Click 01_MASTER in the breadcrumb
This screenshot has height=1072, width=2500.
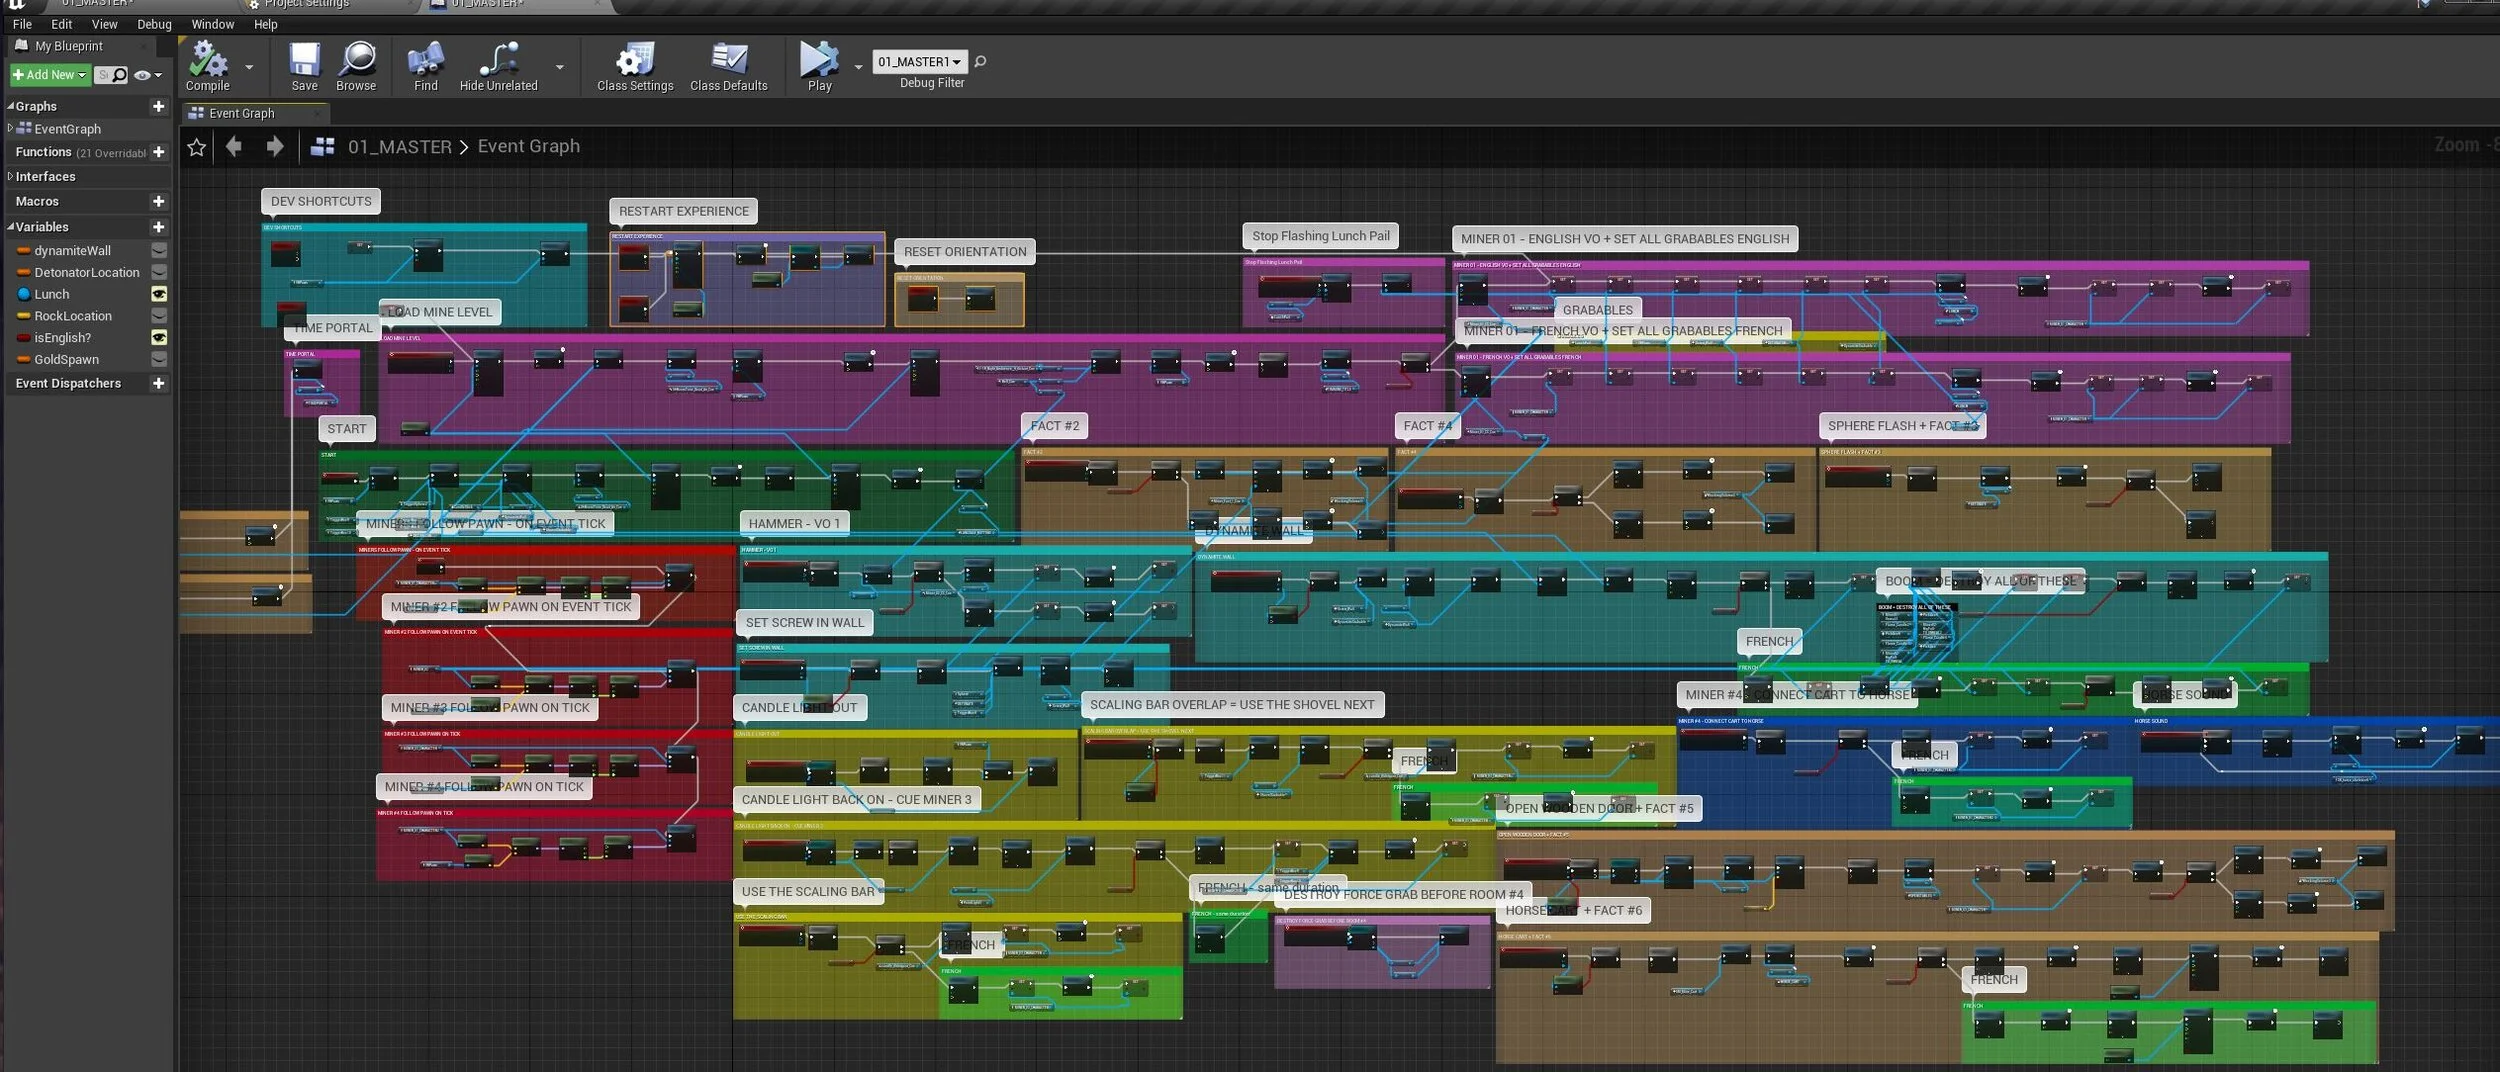tap(400, 147)
